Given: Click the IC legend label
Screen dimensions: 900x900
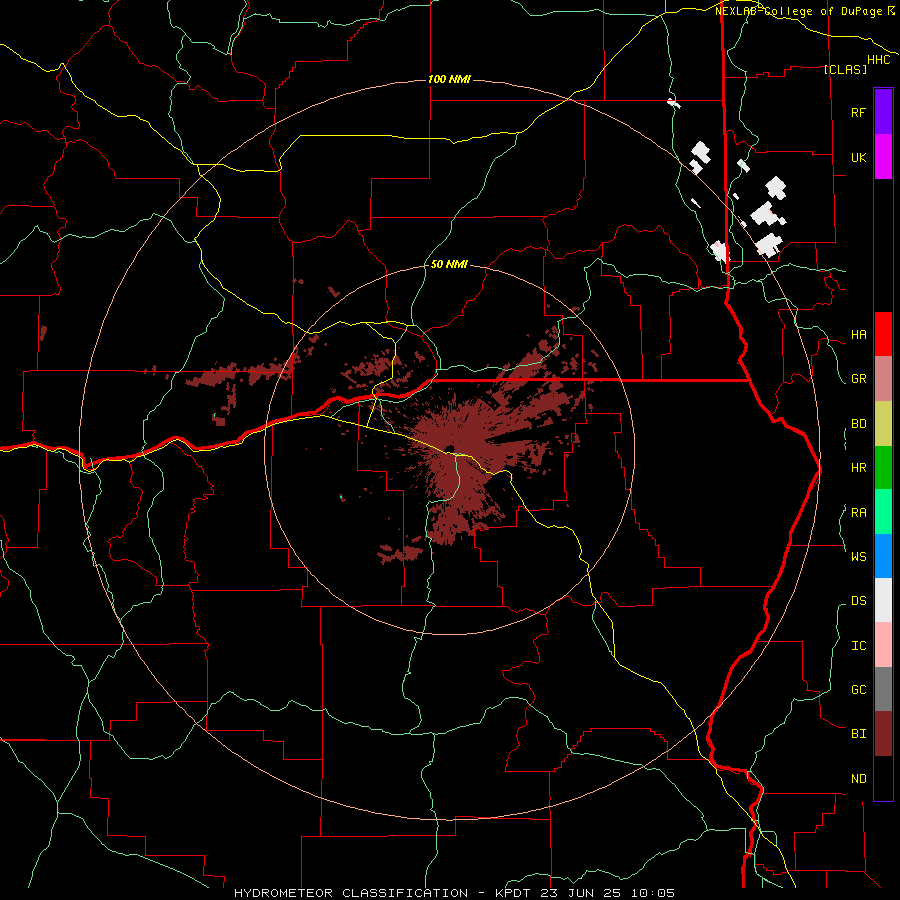Looking at the screenshot, I should tap(859, 646).
